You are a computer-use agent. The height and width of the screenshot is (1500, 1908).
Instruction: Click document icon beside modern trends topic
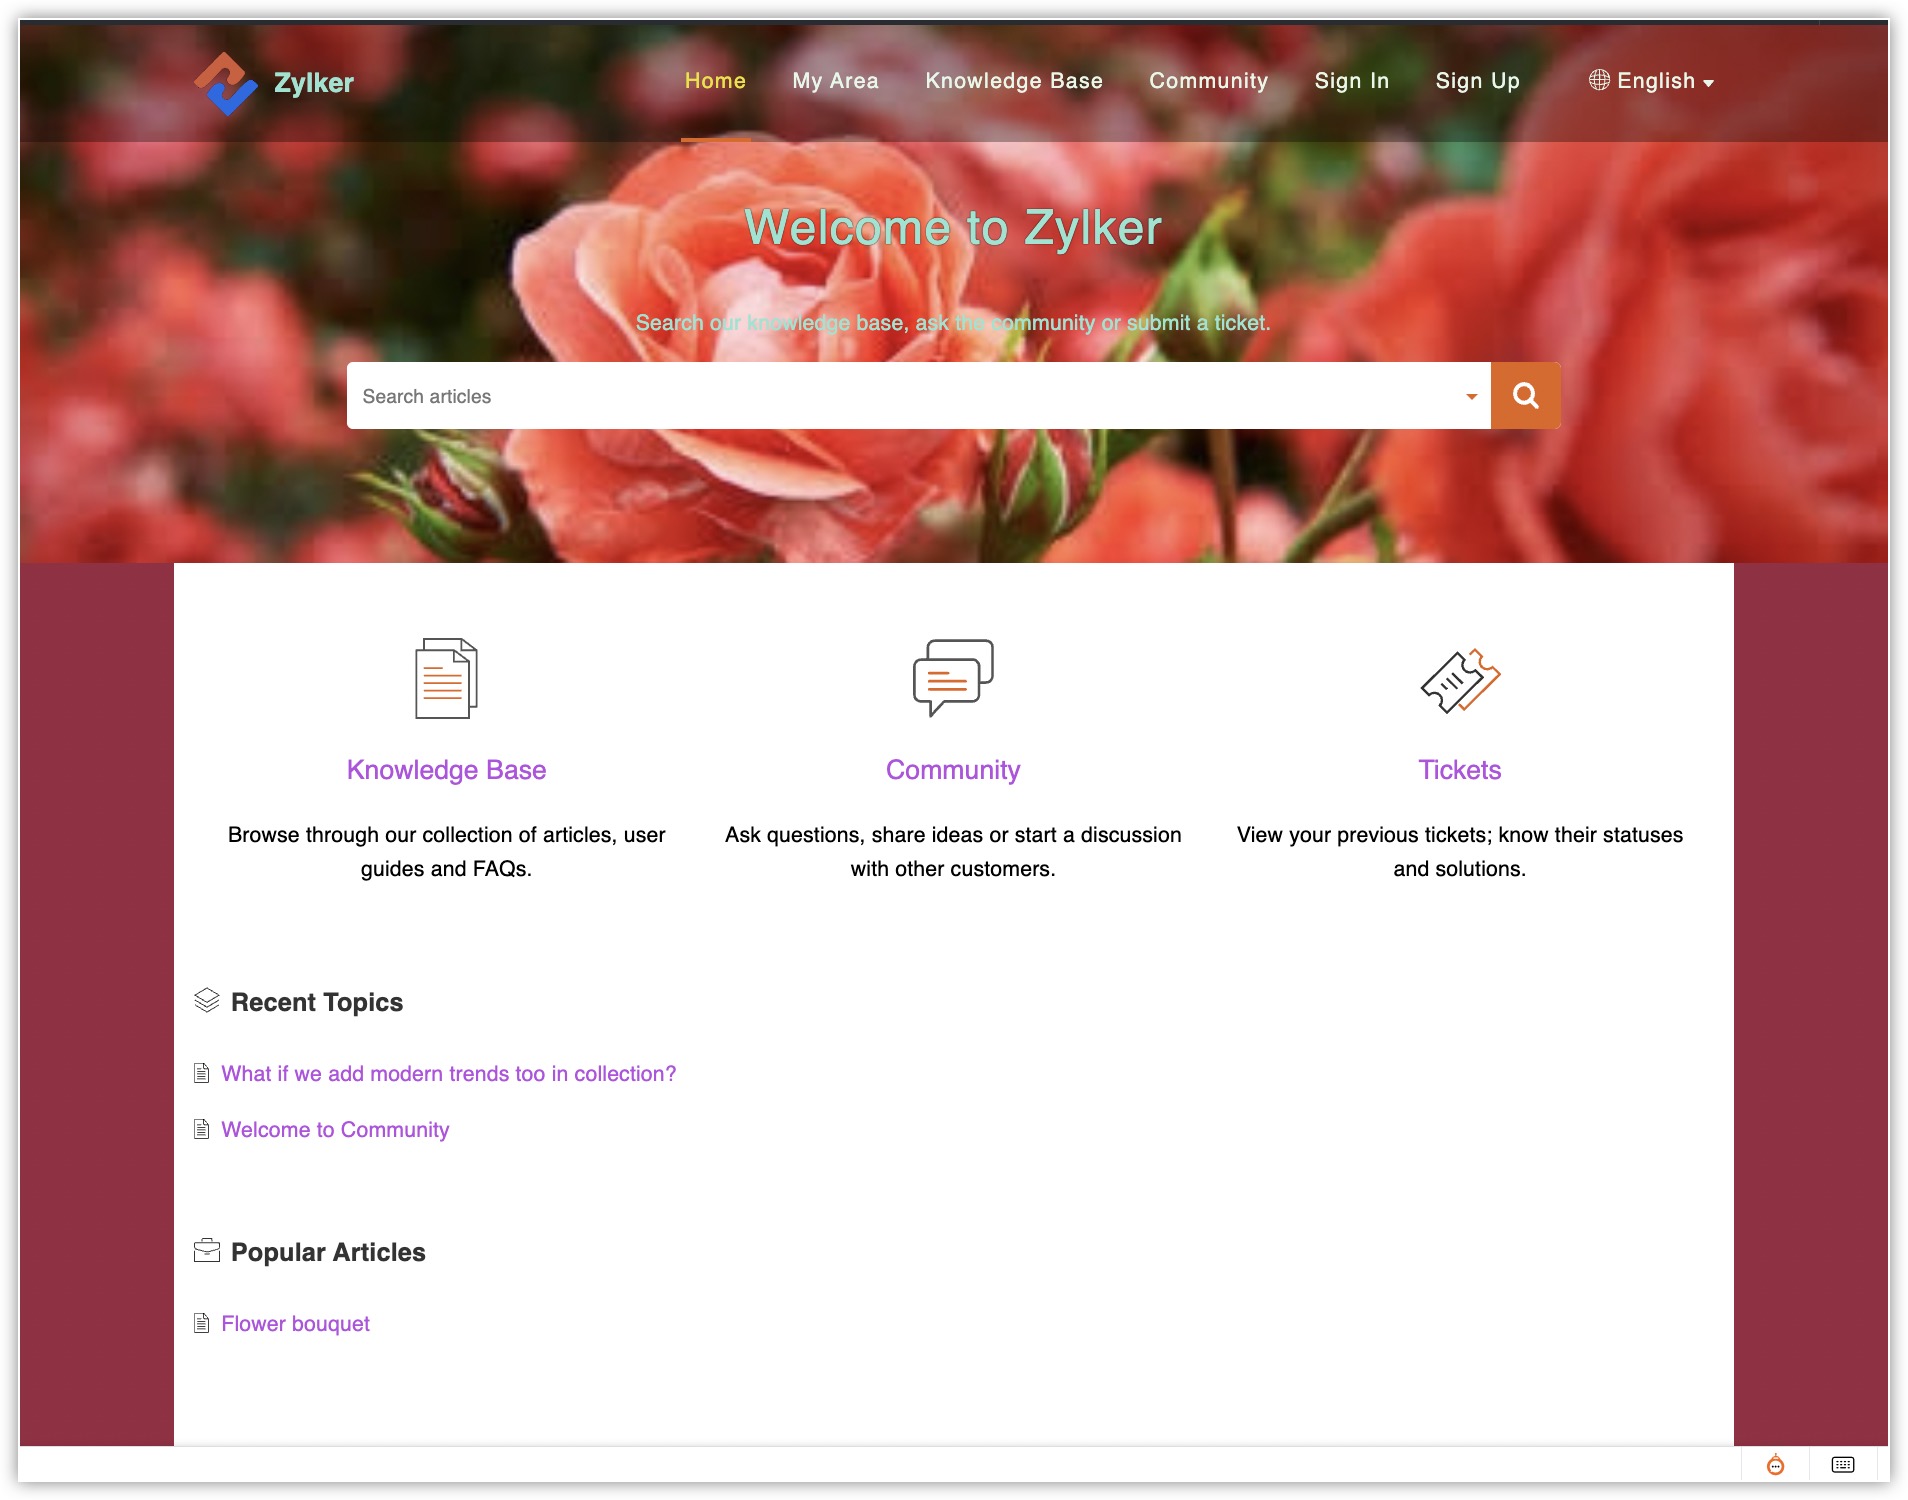coord(202,1073)
